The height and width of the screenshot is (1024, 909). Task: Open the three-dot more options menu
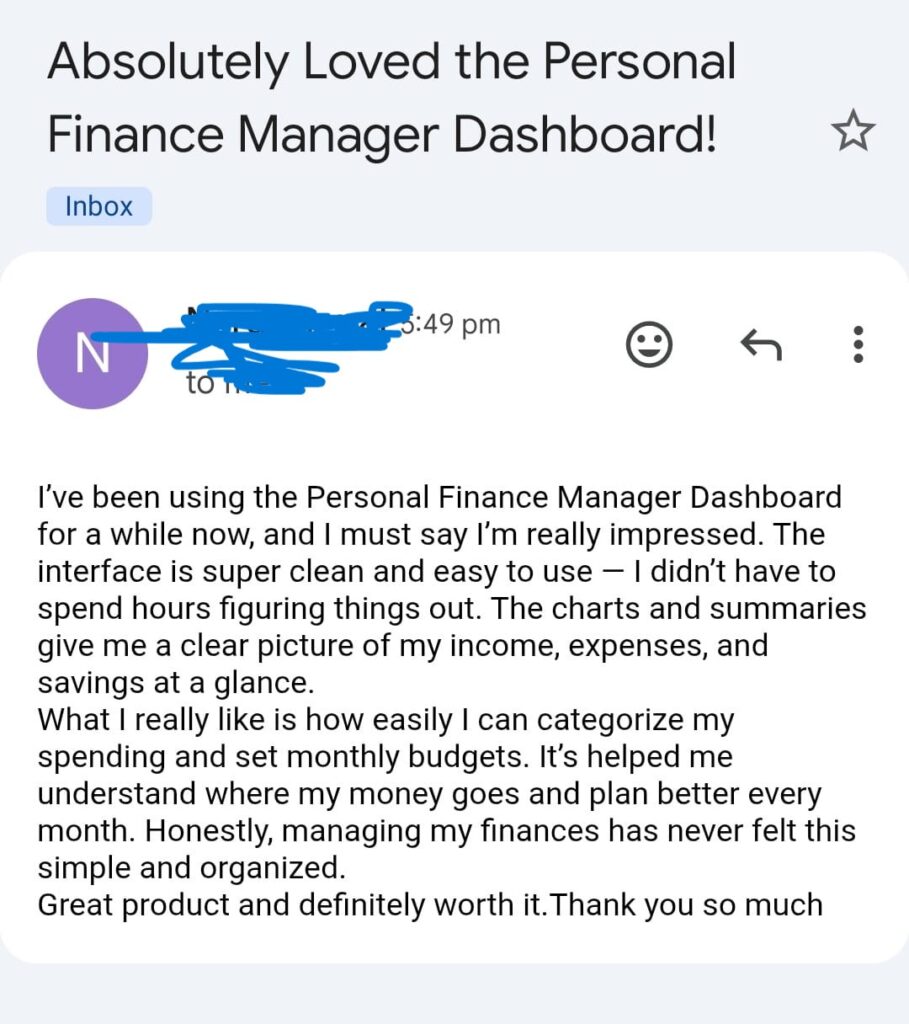[x=857, y=345]
